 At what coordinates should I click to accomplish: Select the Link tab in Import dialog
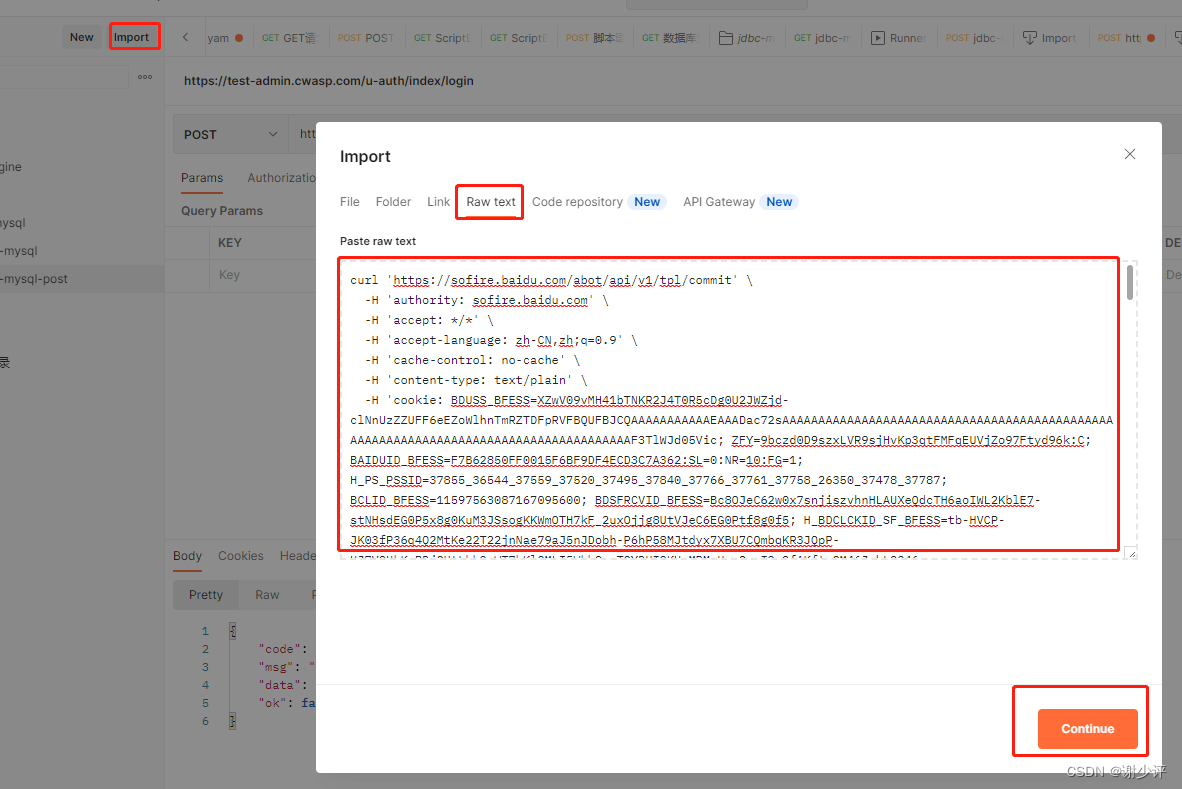[438, 202]
